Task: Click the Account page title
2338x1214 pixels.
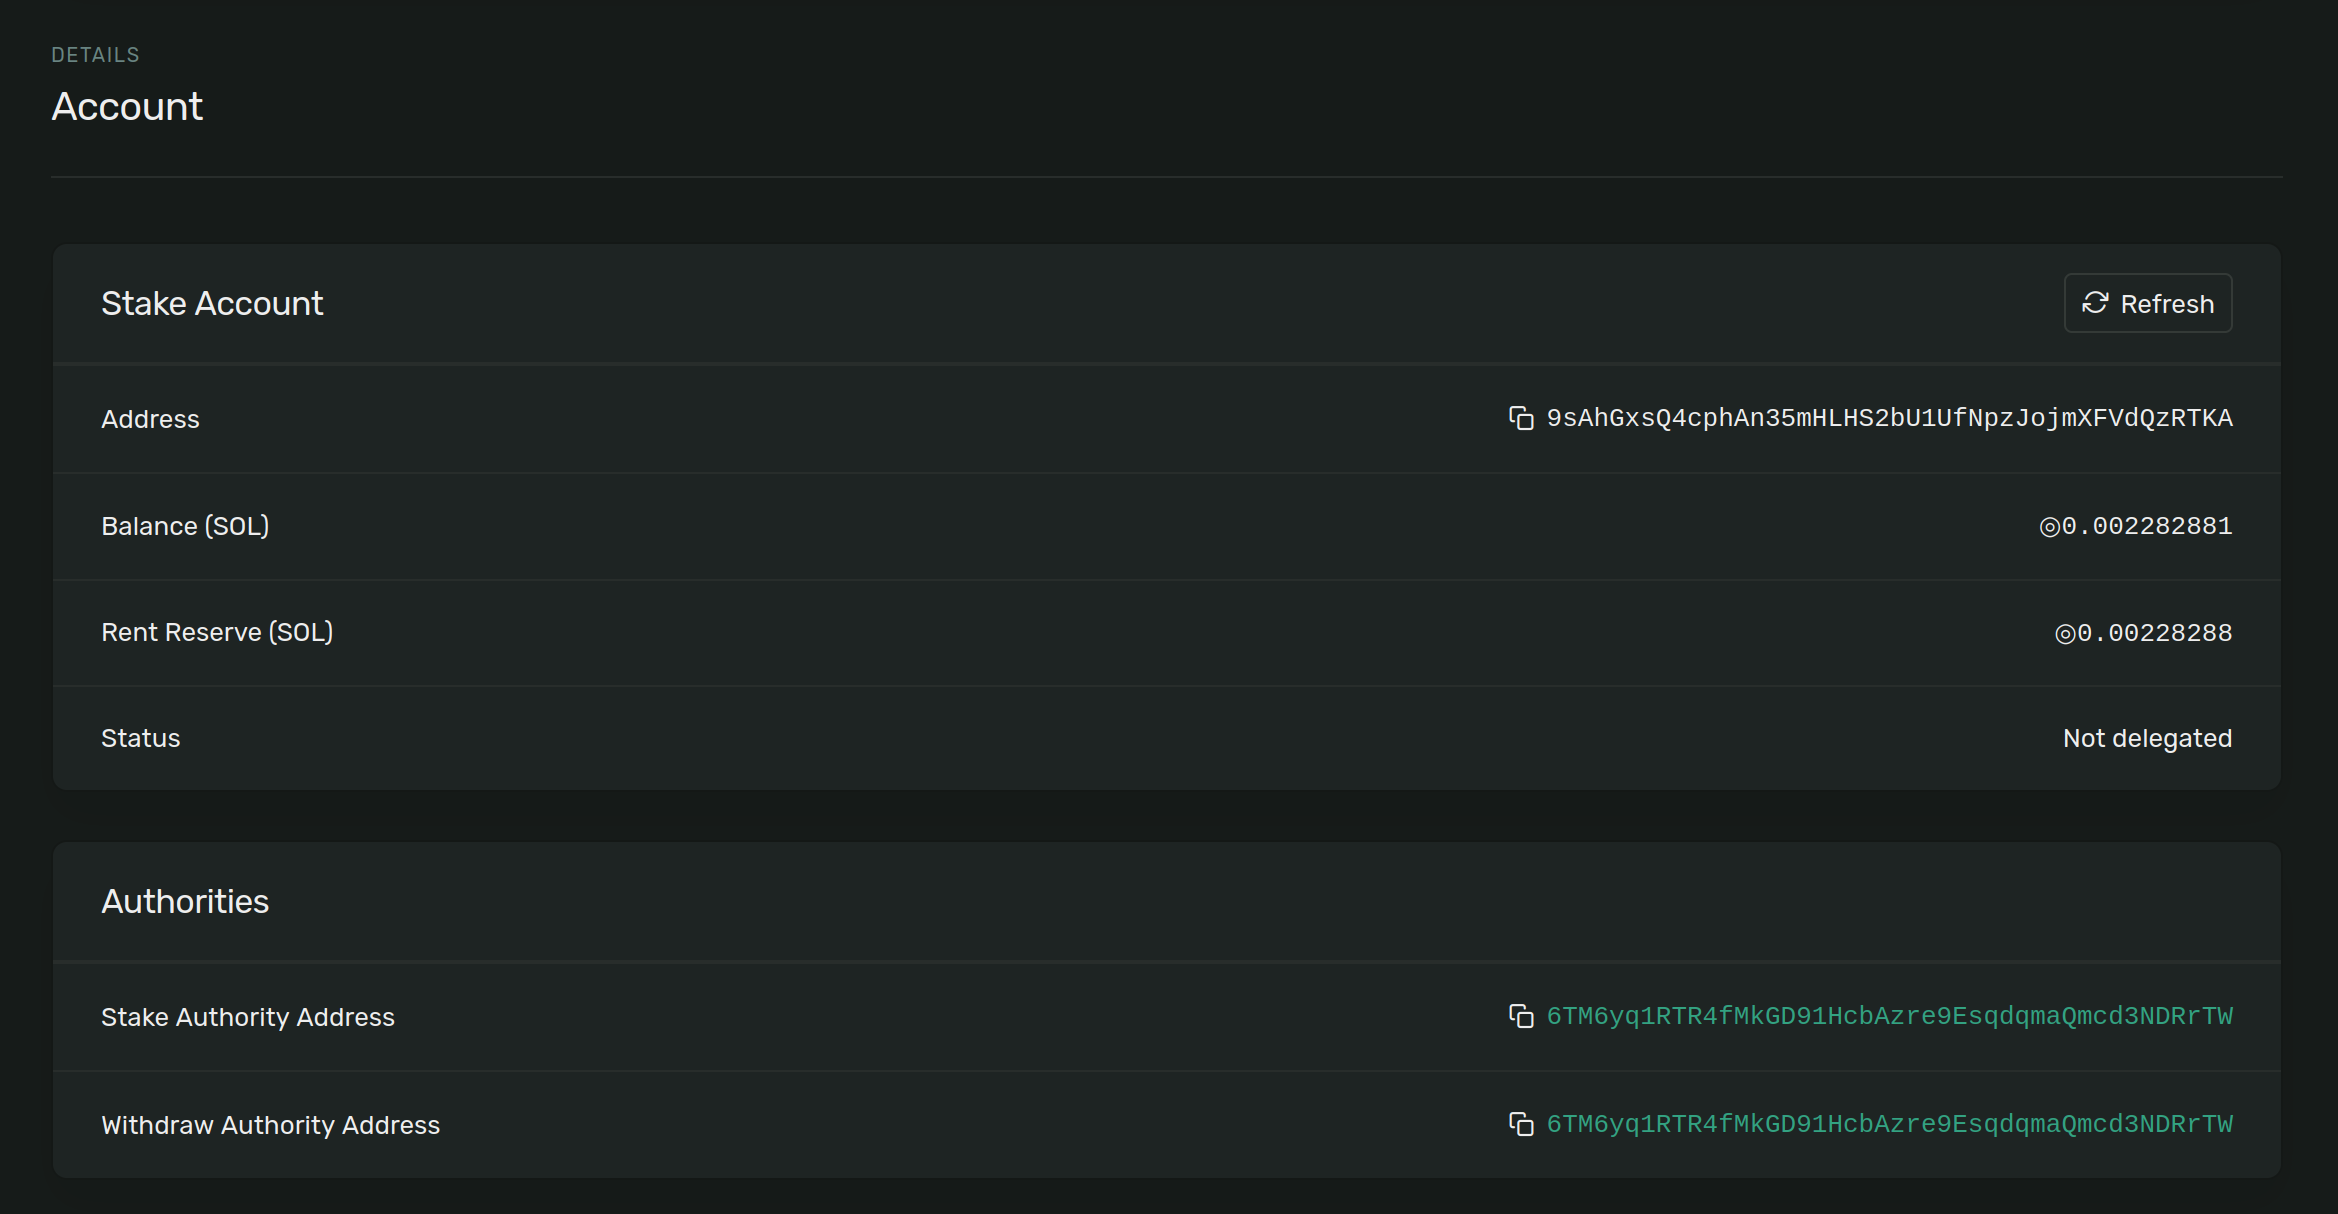Action: [127, 106]
